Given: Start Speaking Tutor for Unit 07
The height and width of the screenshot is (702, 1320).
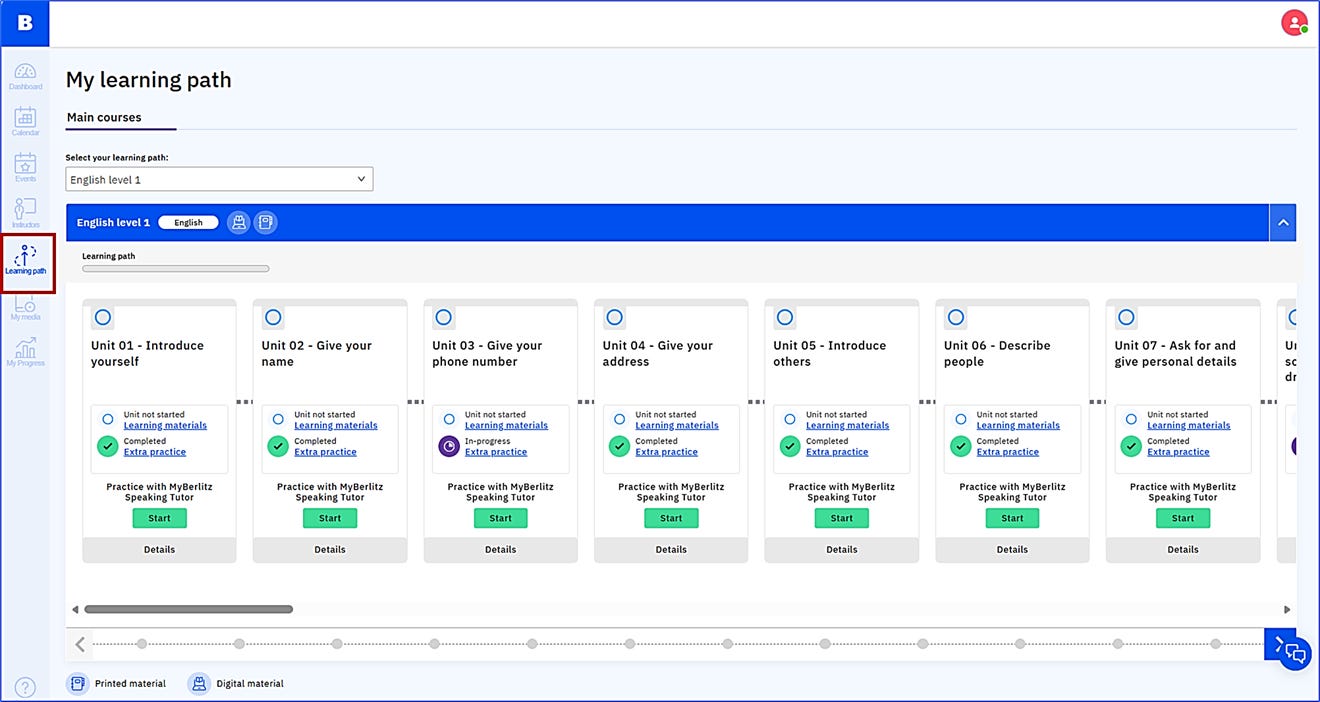Looking at the screenshot, I should [1183, 518].
